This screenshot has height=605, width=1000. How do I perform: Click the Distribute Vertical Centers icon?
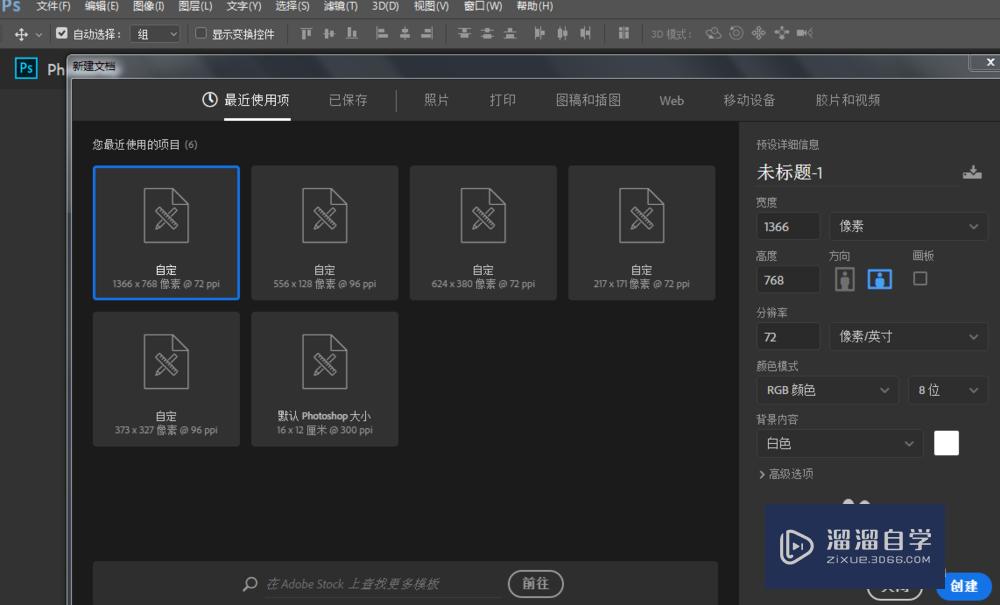pyautogui.click(x=487, y=33)
